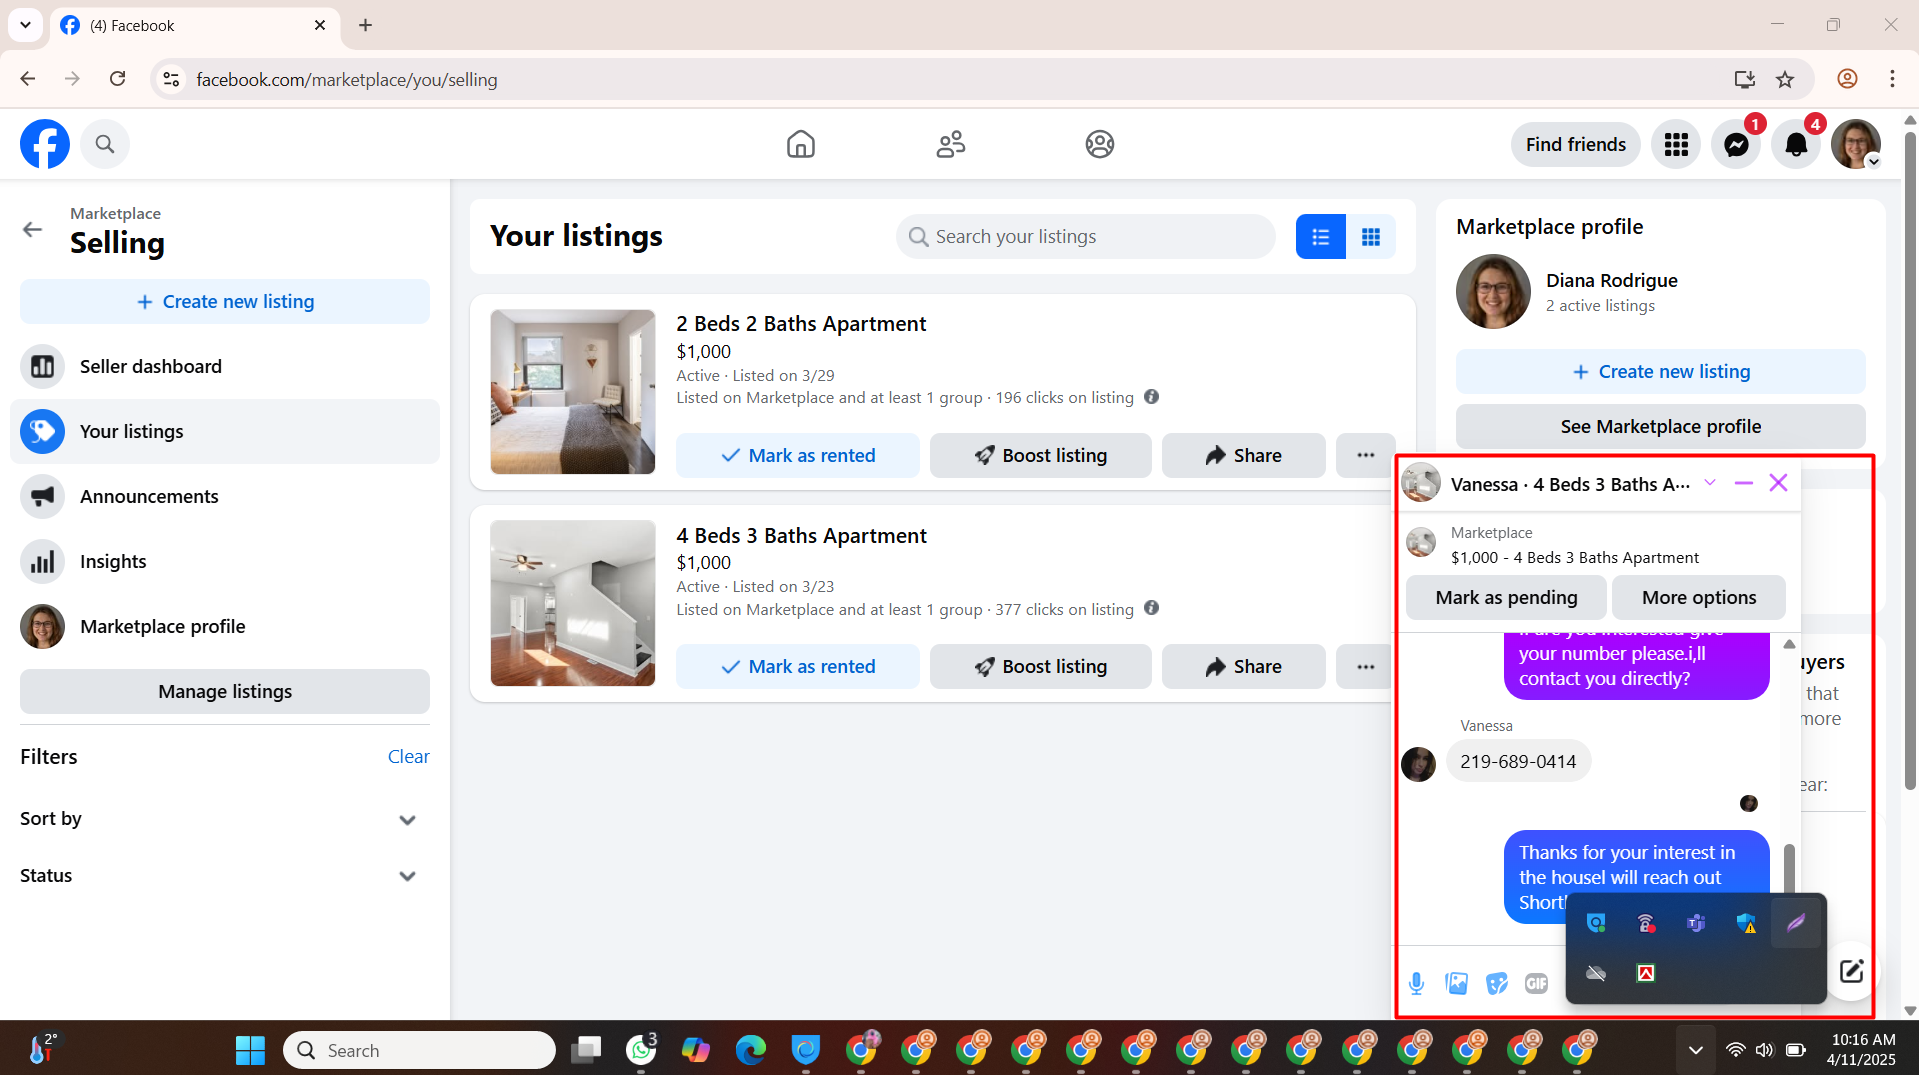Go to the Home feed icon
Viewport: 1919px width, 1075px height.
[800, 144]
